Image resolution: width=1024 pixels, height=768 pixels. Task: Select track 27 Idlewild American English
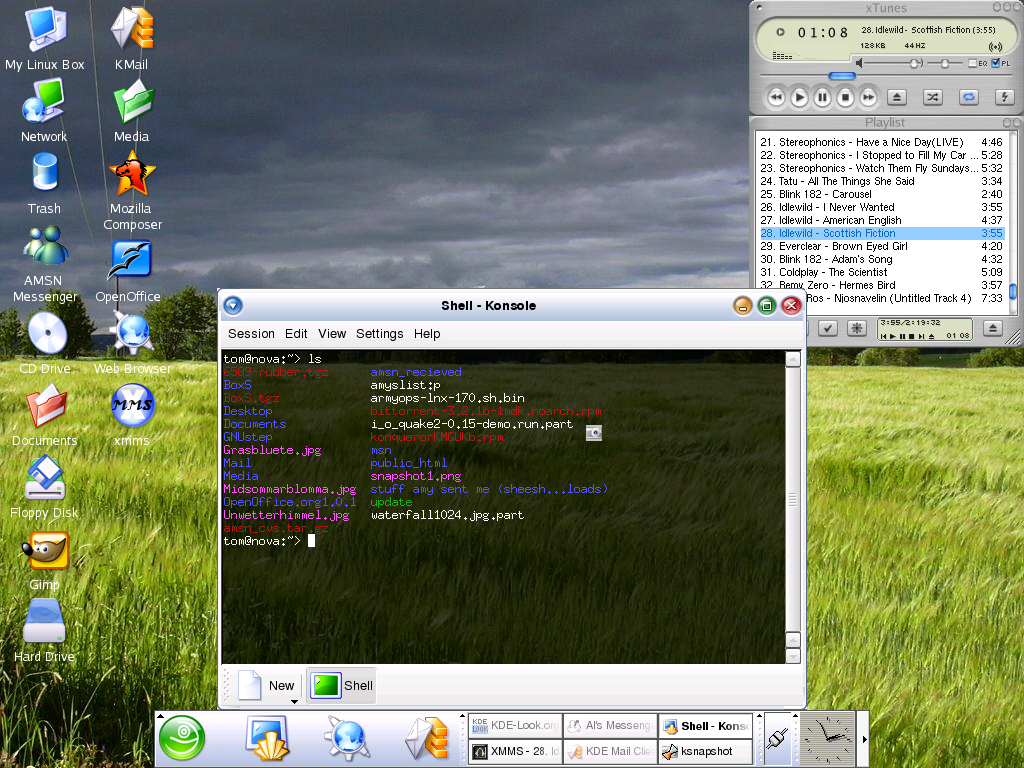pyautogui.click(x=881, y=220)
